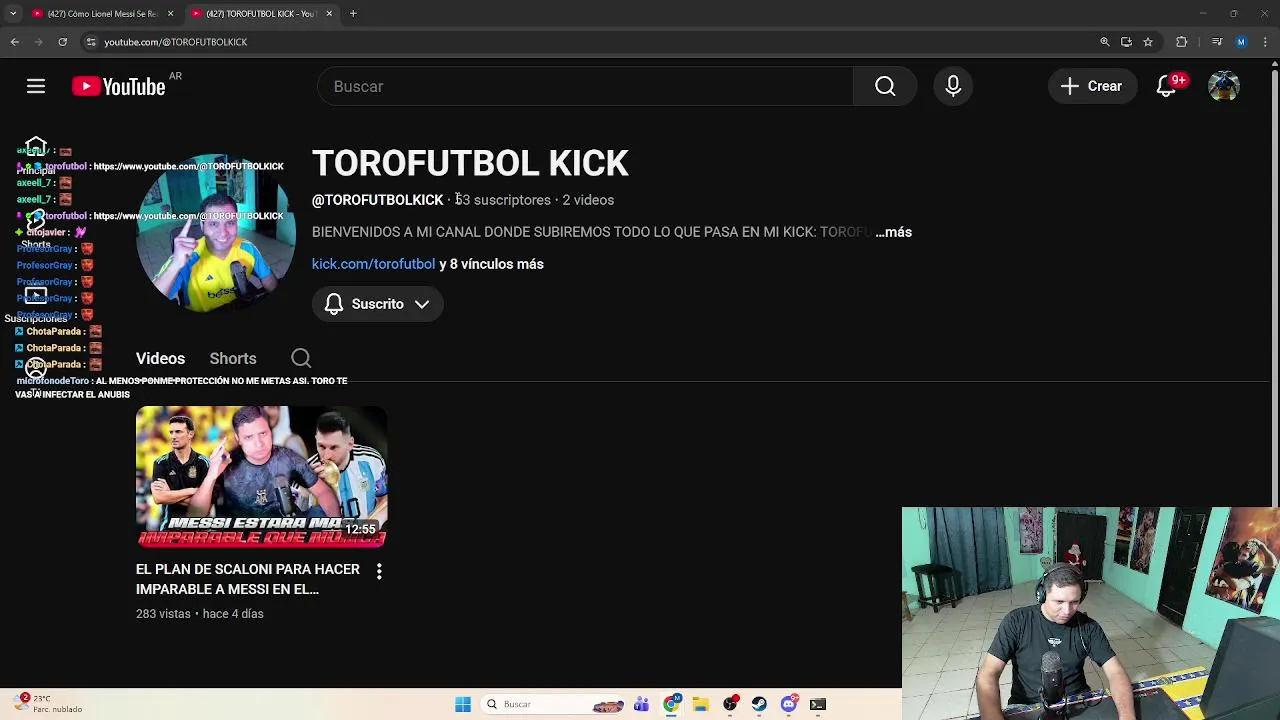Open the Windows Start menu
Viewport: 1280px width, 720px height.
463,704
